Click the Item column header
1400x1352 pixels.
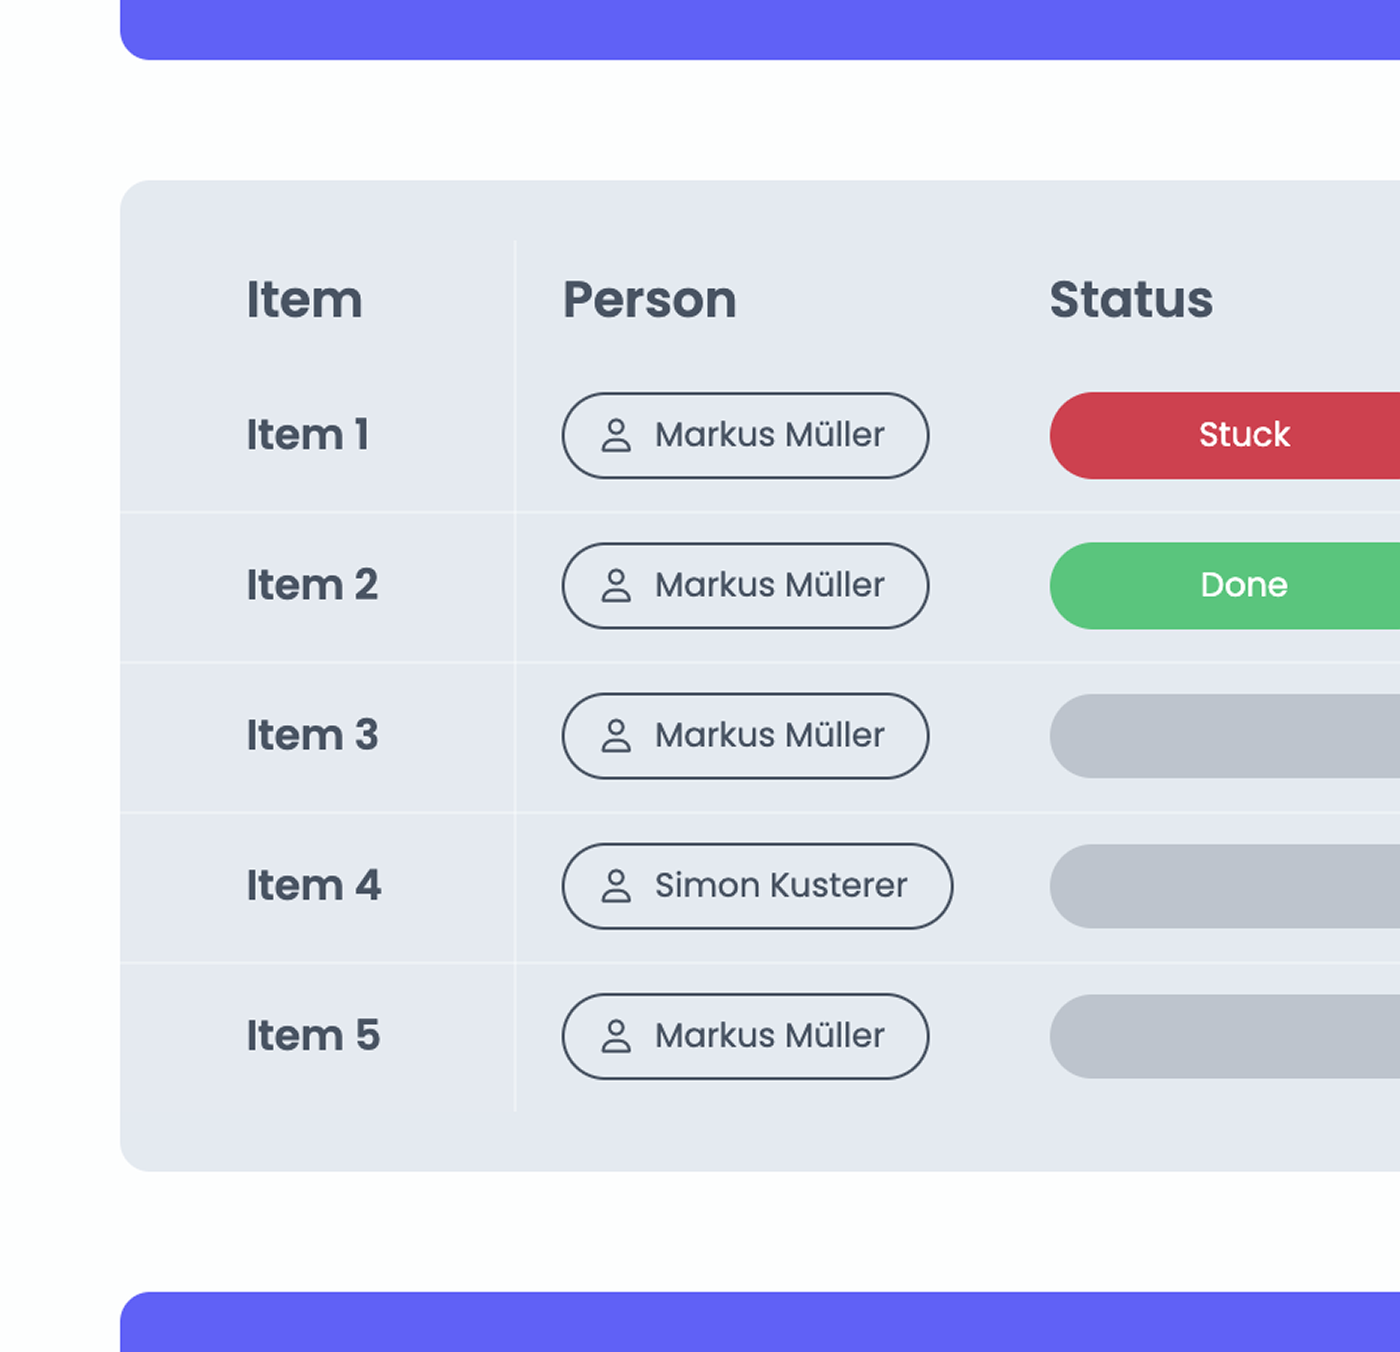pyautogui.click(x=304, y=299)
